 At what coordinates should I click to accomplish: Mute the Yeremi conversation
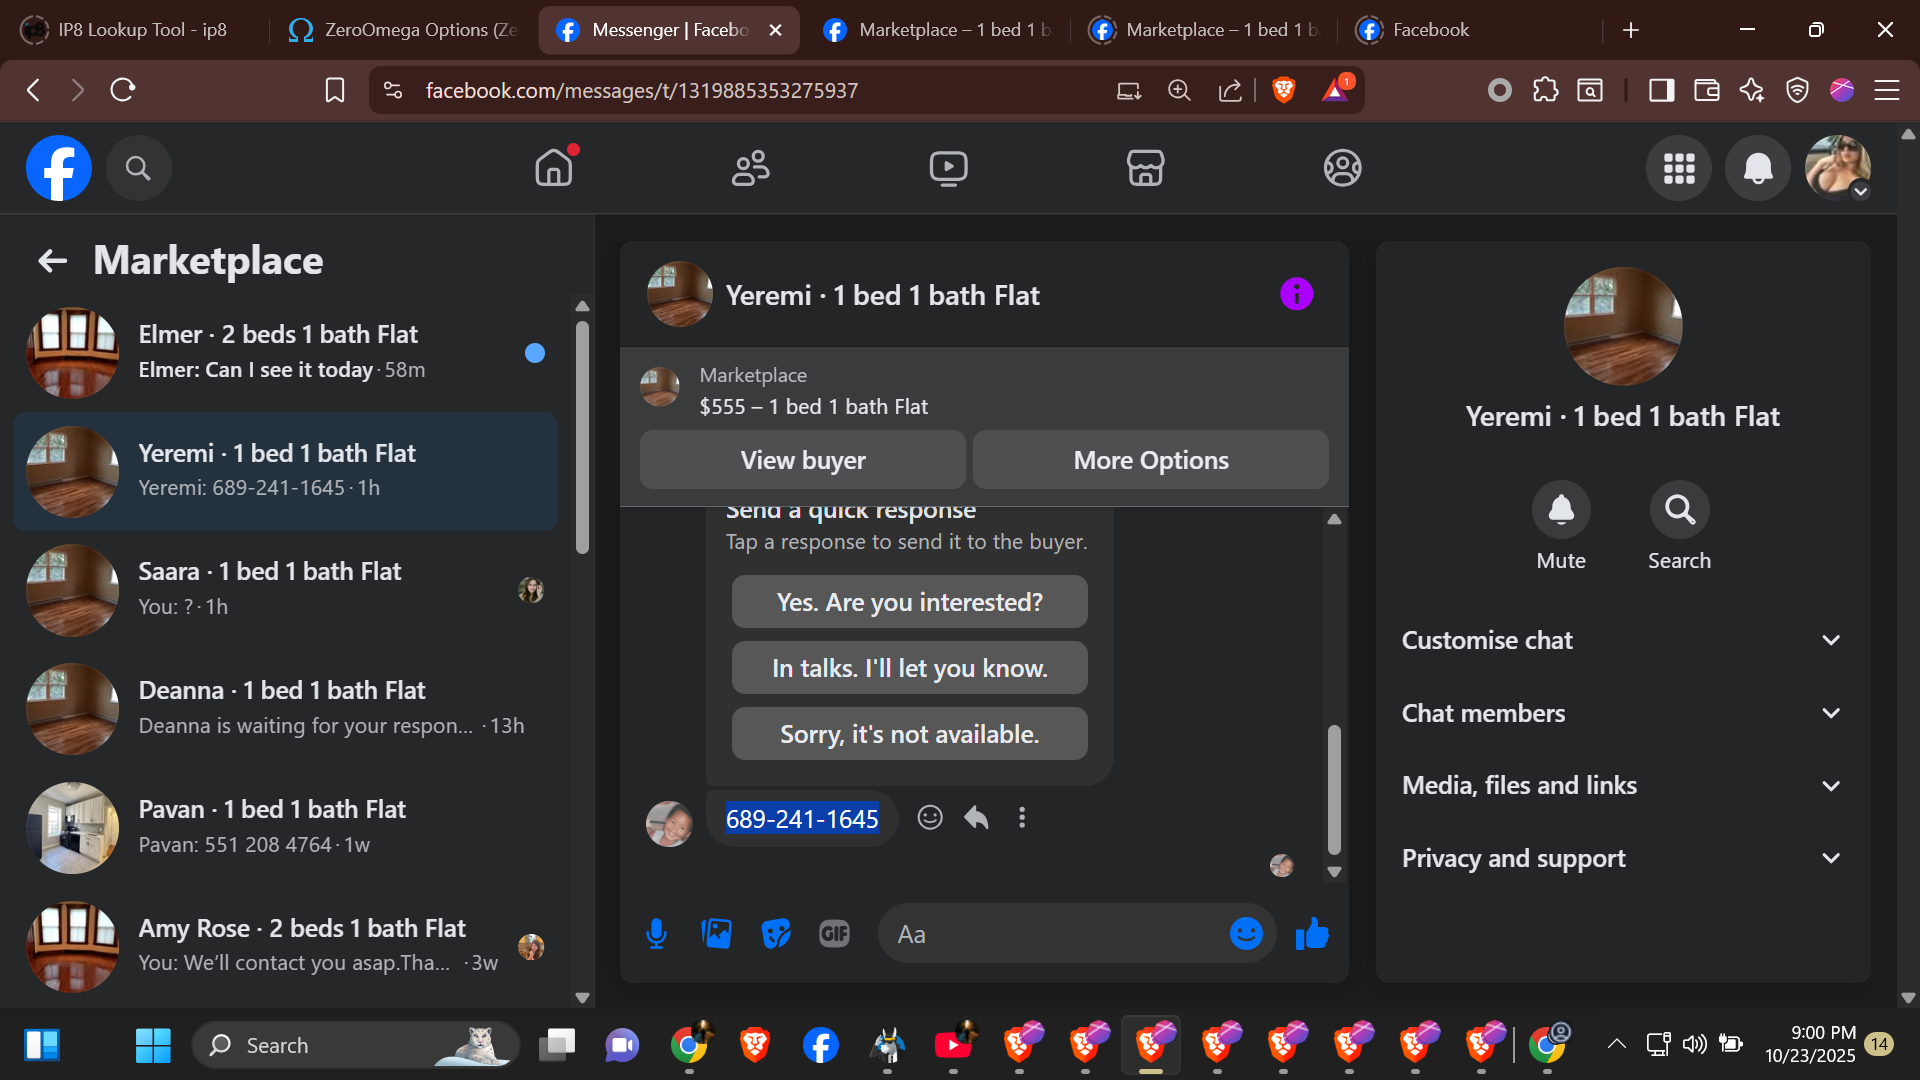[1560, 511]
